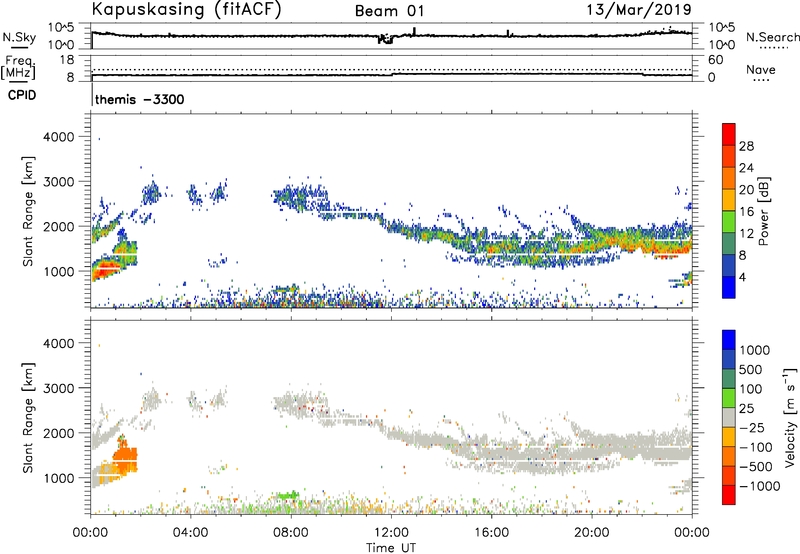
Task: Click the '-25' label on Velocity color bar
Action: tap(752, 428)
